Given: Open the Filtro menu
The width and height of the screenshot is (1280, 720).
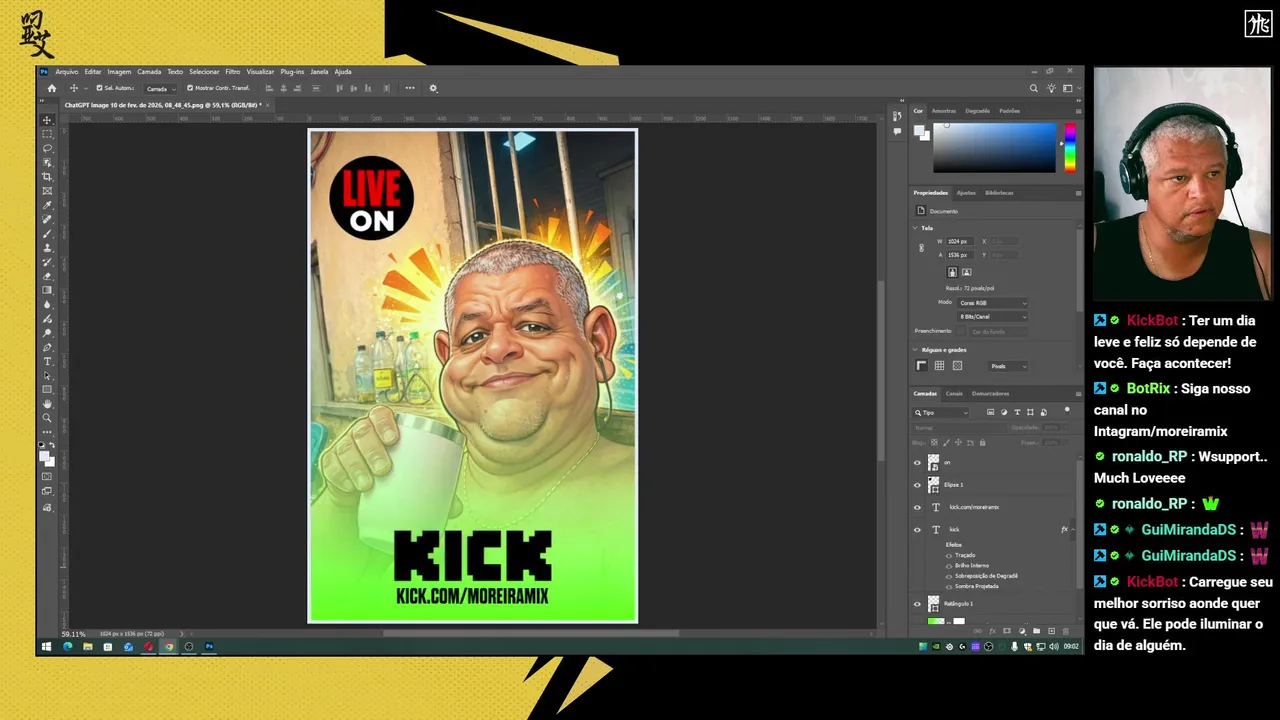Looking at the screenshot, I should [x=232, y=72].
